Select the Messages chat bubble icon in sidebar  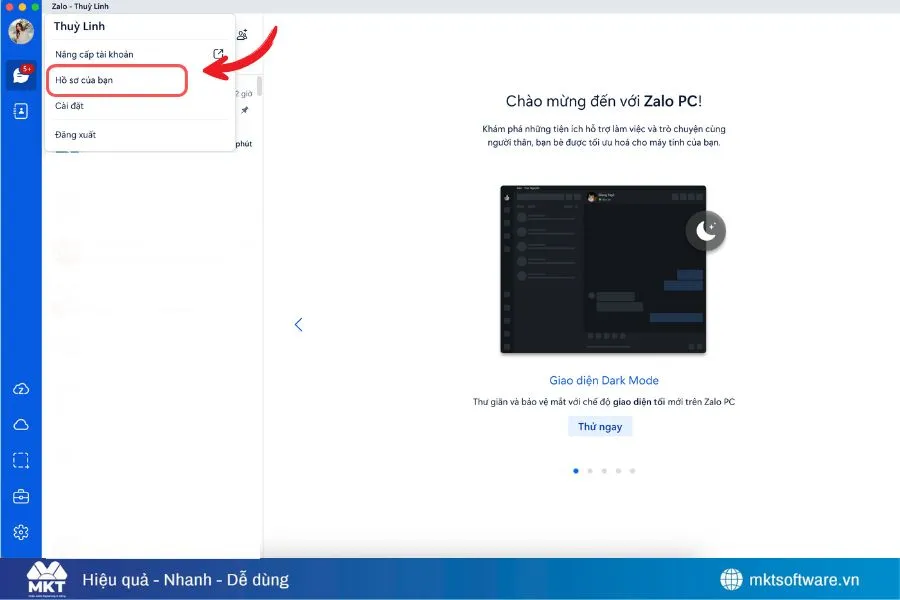(x=20, y=74)
